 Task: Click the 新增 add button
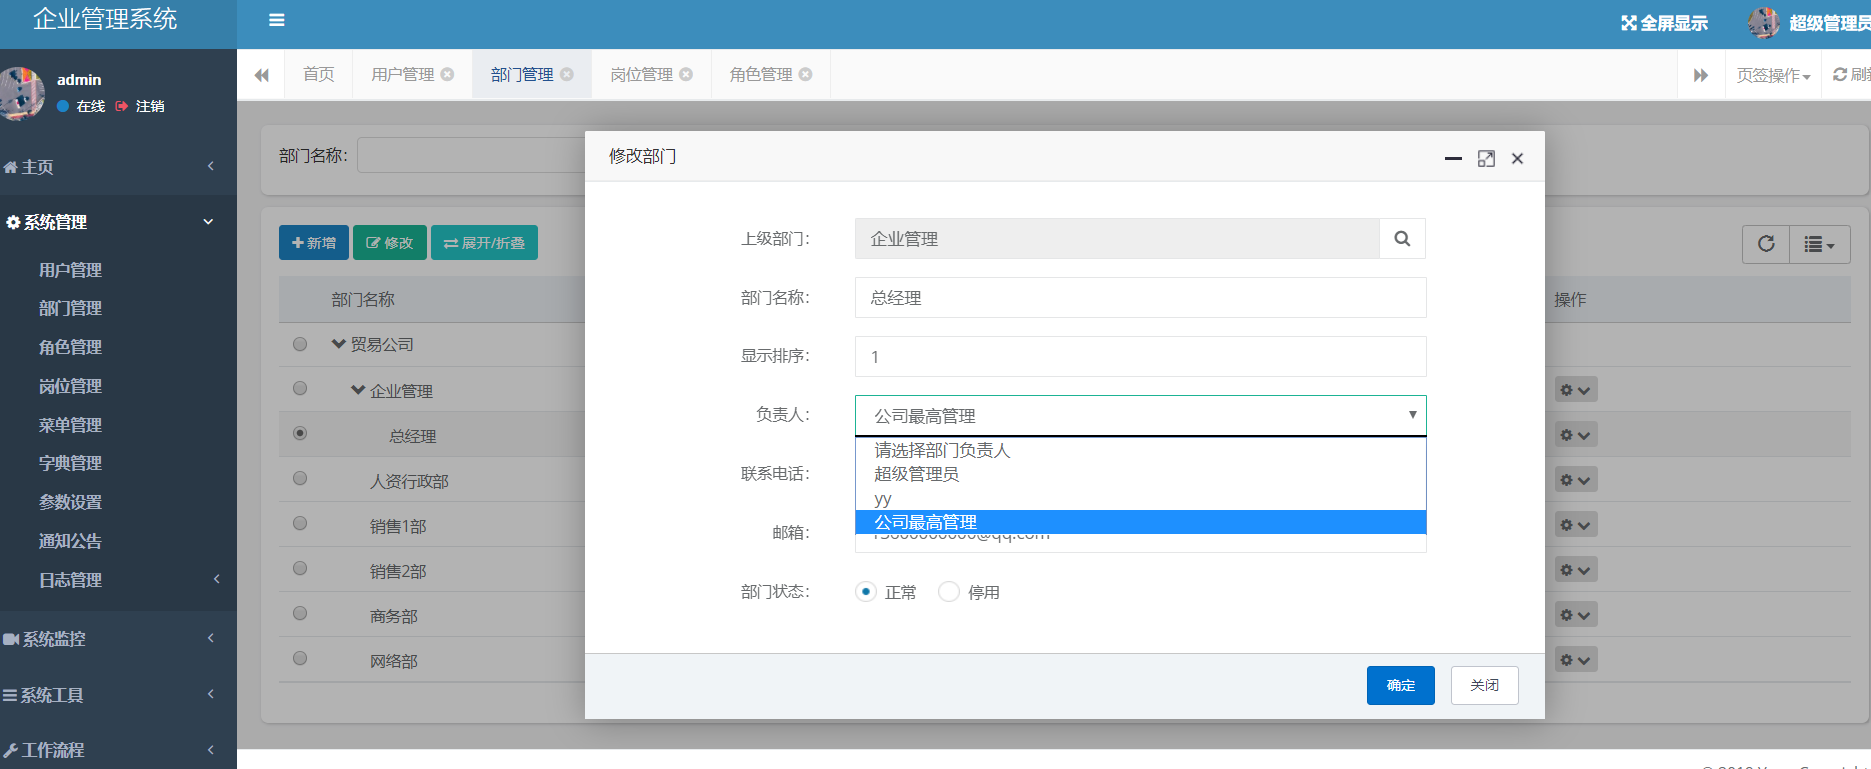[314, 243]
